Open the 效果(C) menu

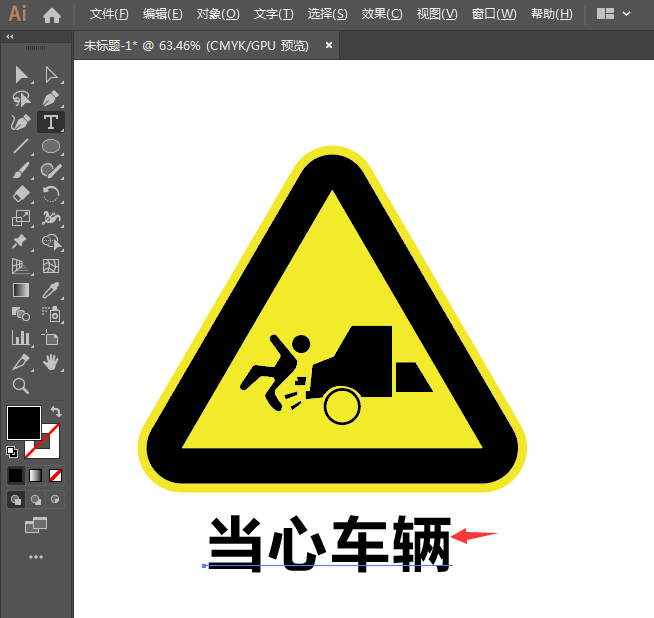[x=382, y=14]
